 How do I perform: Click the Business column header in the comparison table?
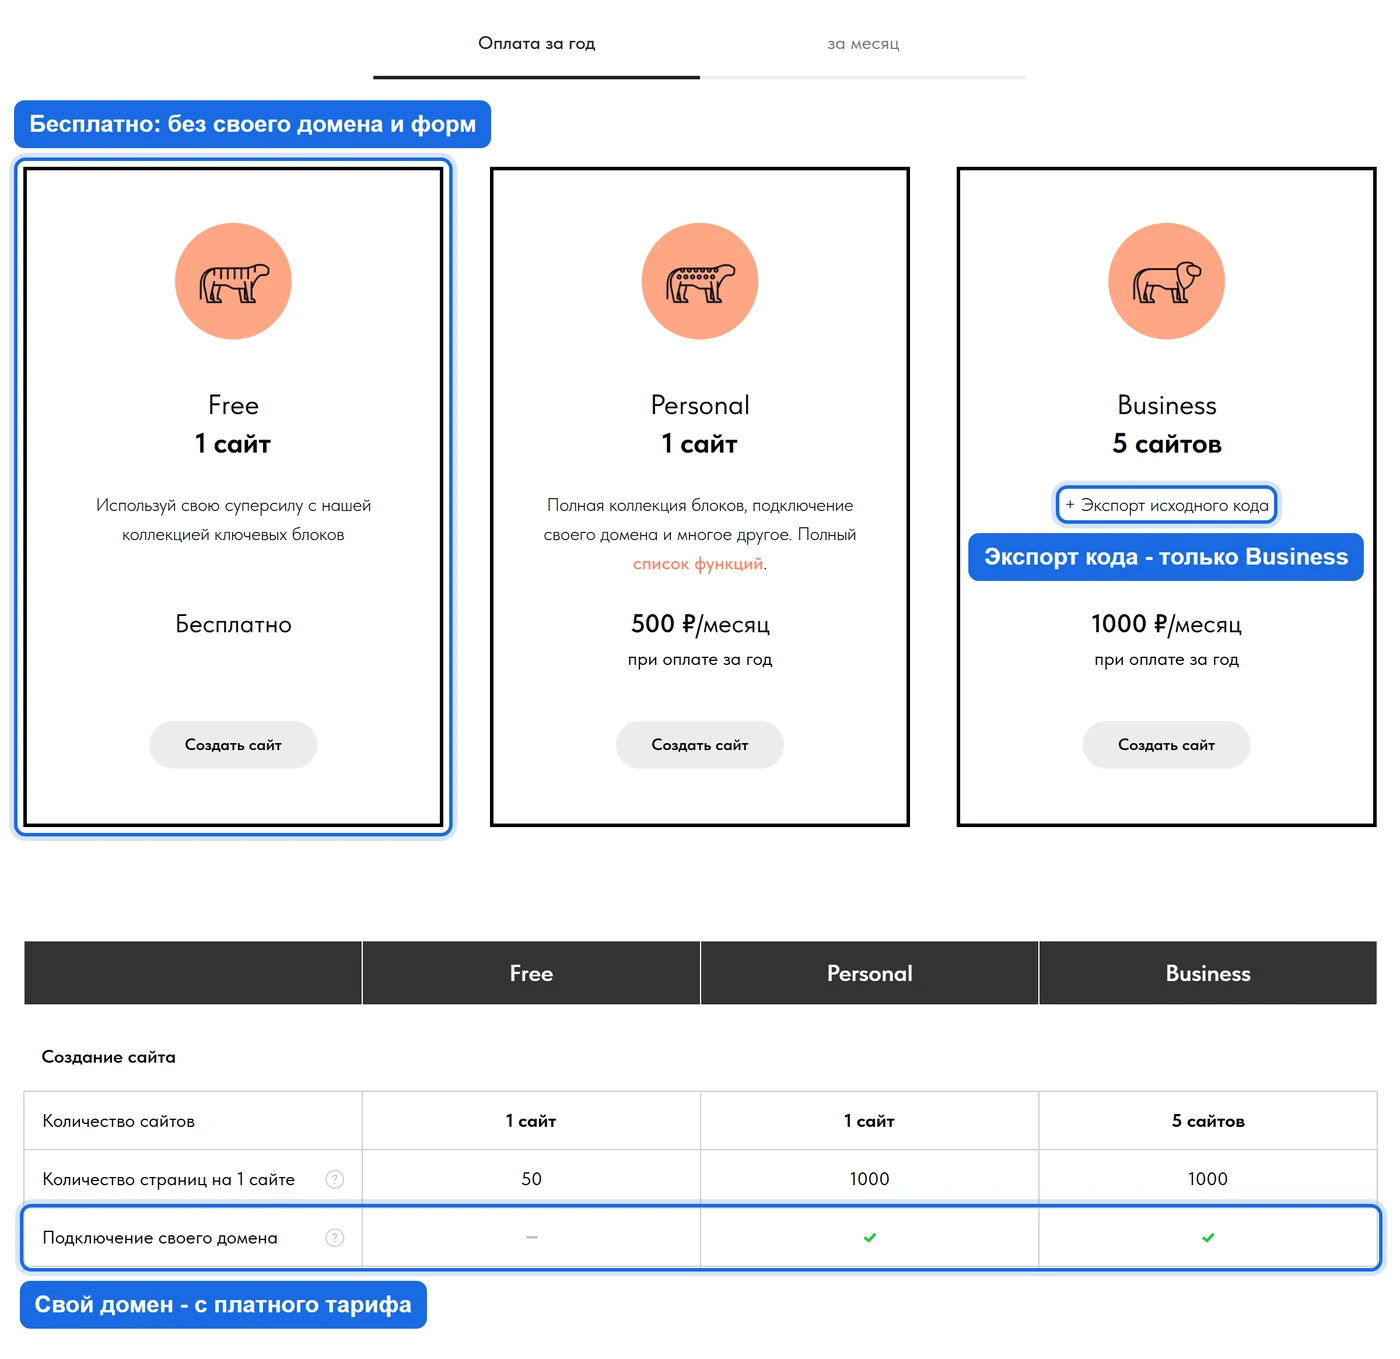1208,973
